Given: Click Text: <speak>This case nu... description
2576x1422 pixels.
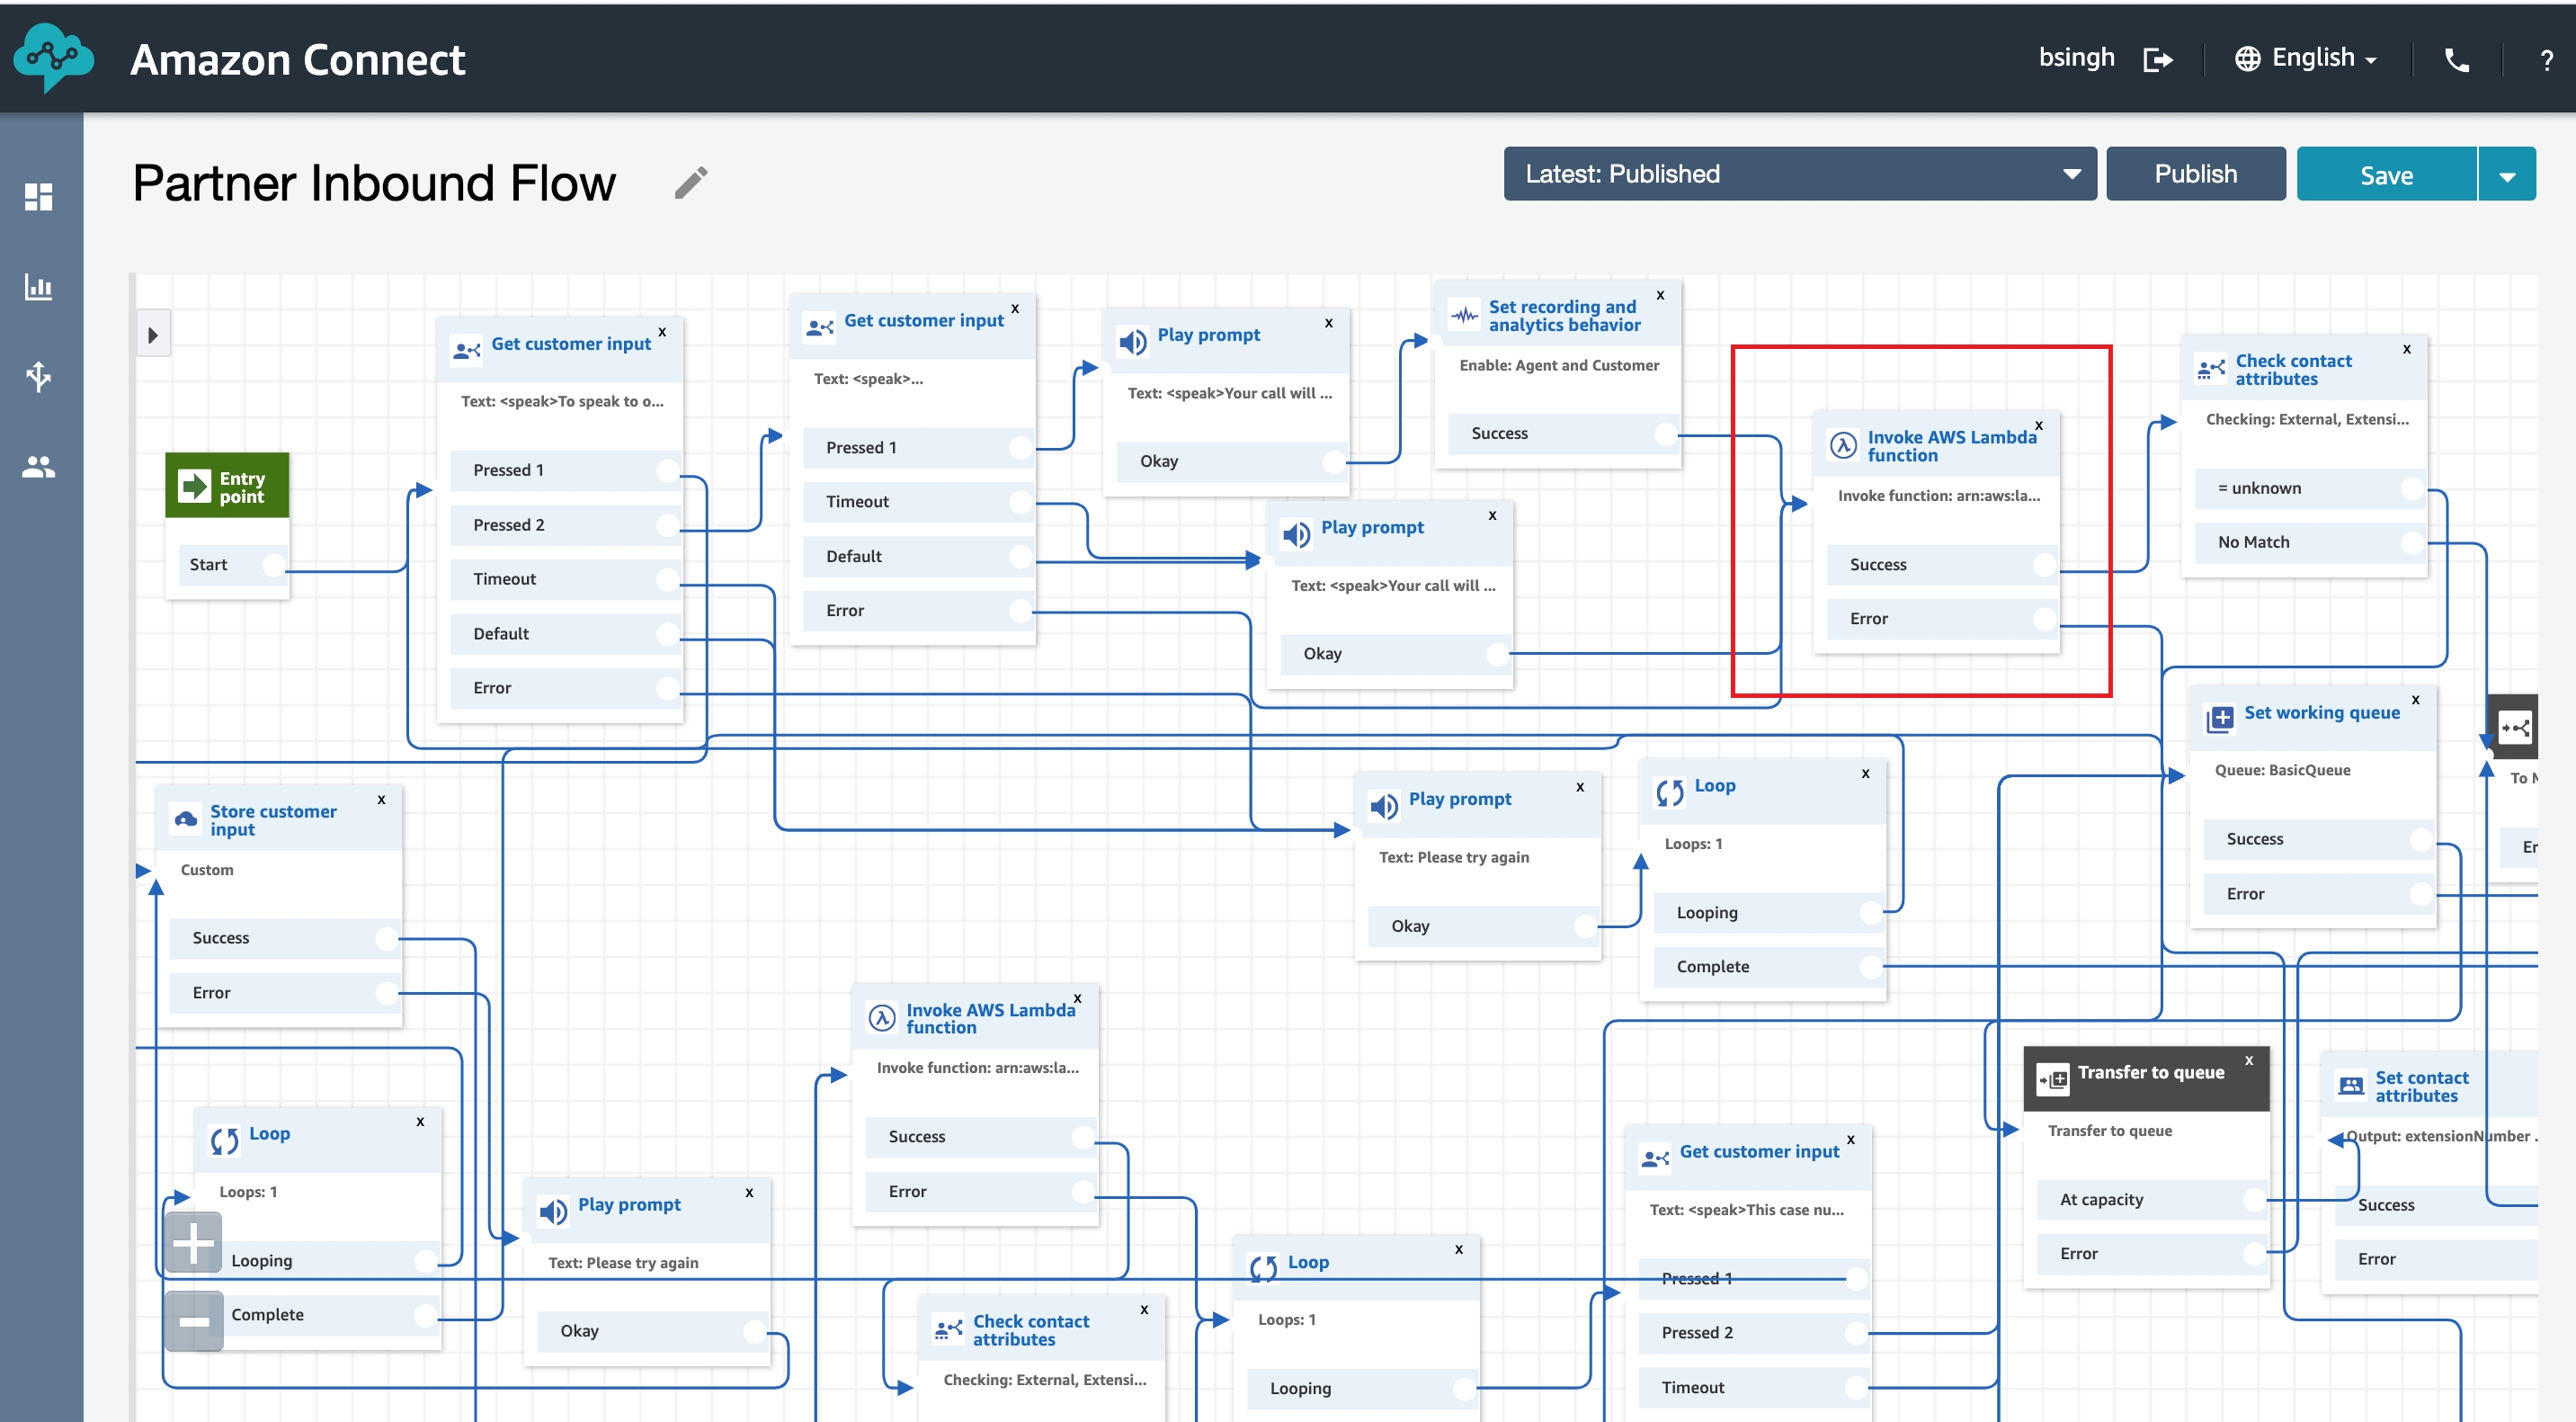Looking at the screenshot, I should [1746, 1209].
